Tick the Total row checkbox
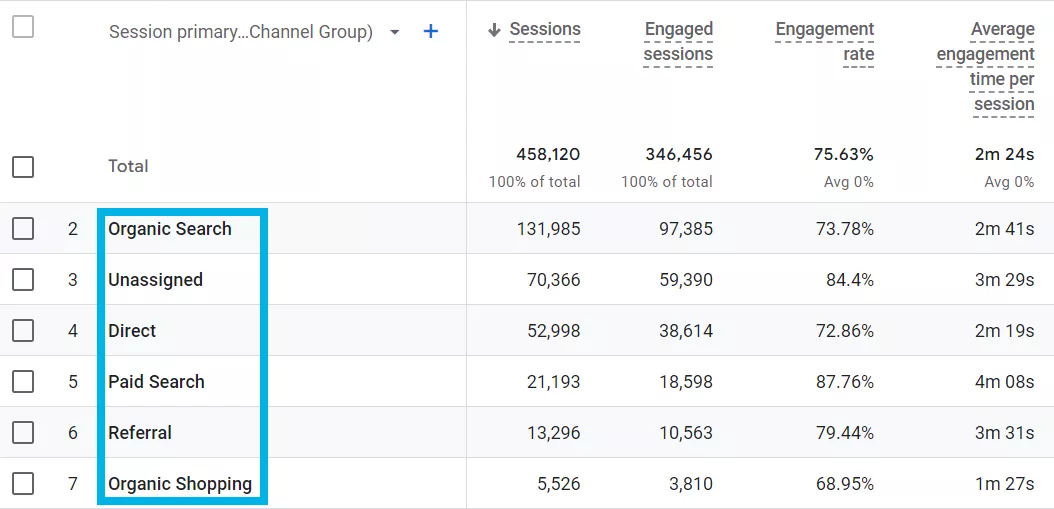 point(23,166)
